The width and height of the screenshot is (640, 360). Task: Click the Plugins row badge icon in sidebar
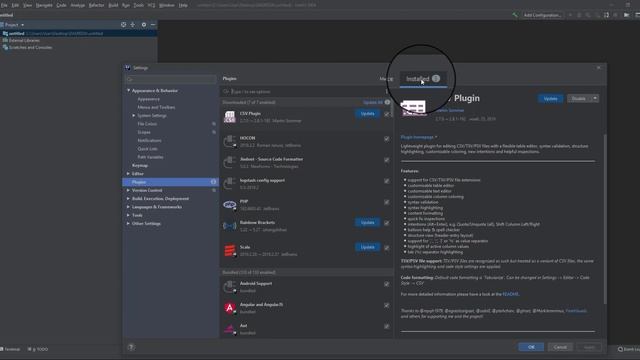click(x=213, y=182)
